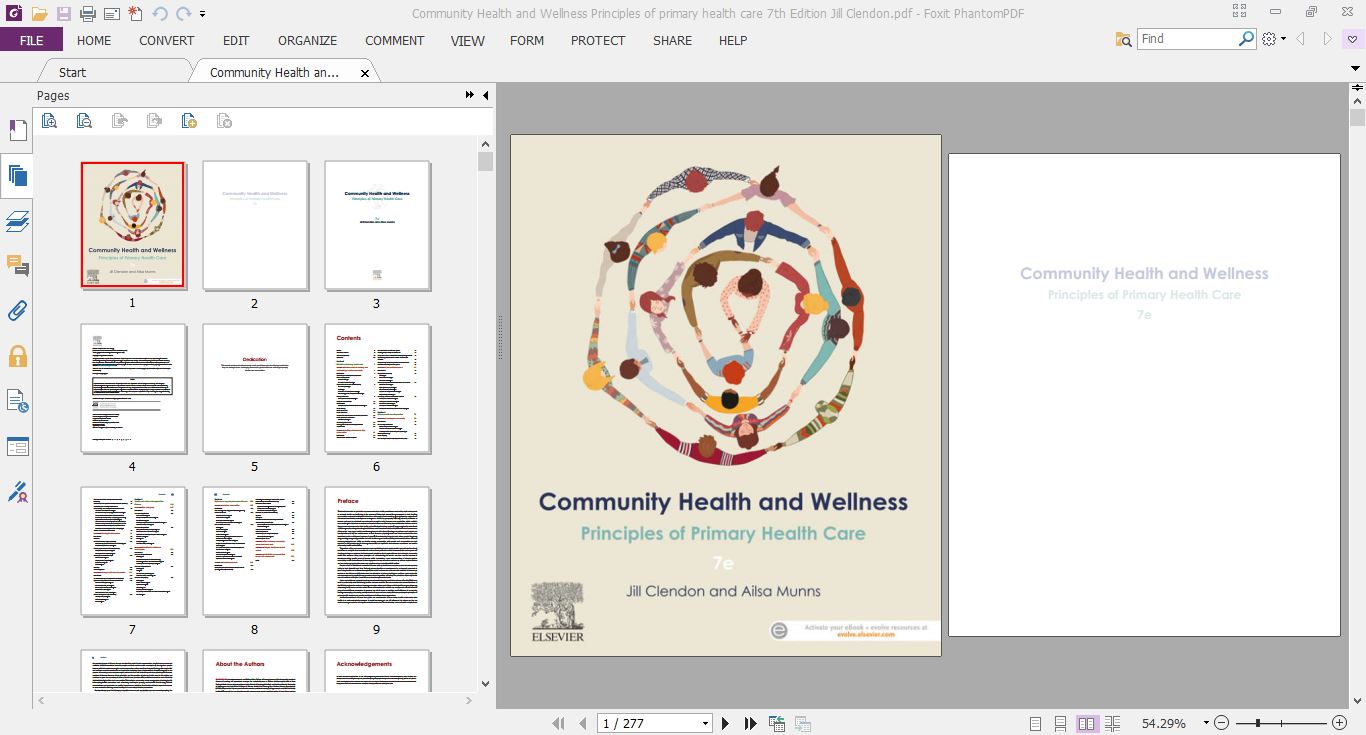This screenshot has width=1366, height=735.
Task: Click the Redo arrow icon
Action: [x=184, y=14]
